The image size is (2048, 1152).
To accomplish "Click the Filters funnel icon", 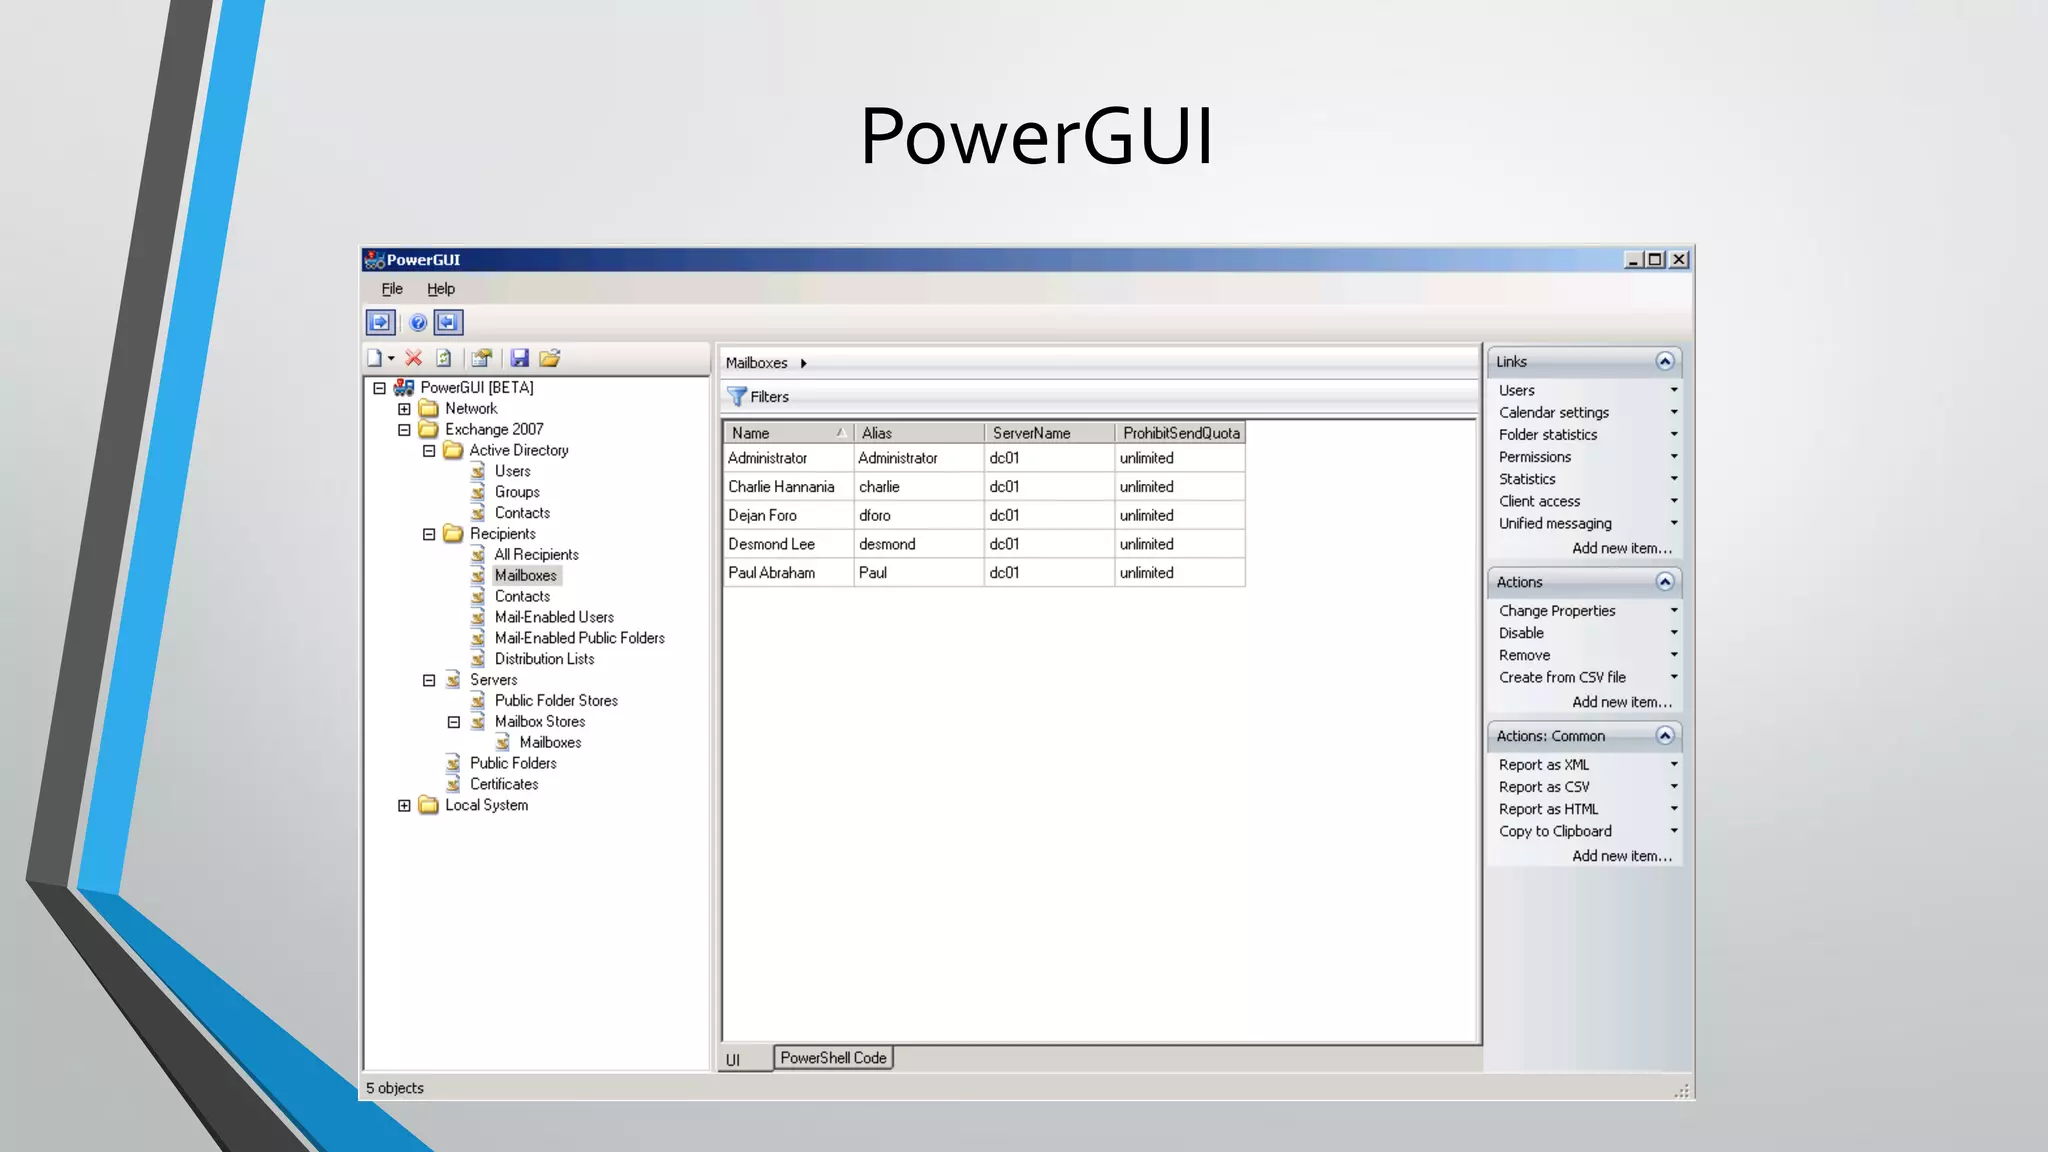I will click(x=737, y=397).
